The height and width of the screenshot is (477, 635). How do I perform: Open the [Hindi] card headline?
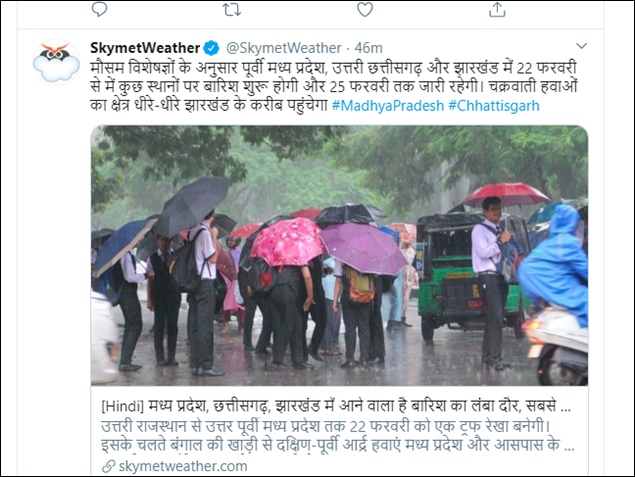pyautogui.click(x=336, y=406)
